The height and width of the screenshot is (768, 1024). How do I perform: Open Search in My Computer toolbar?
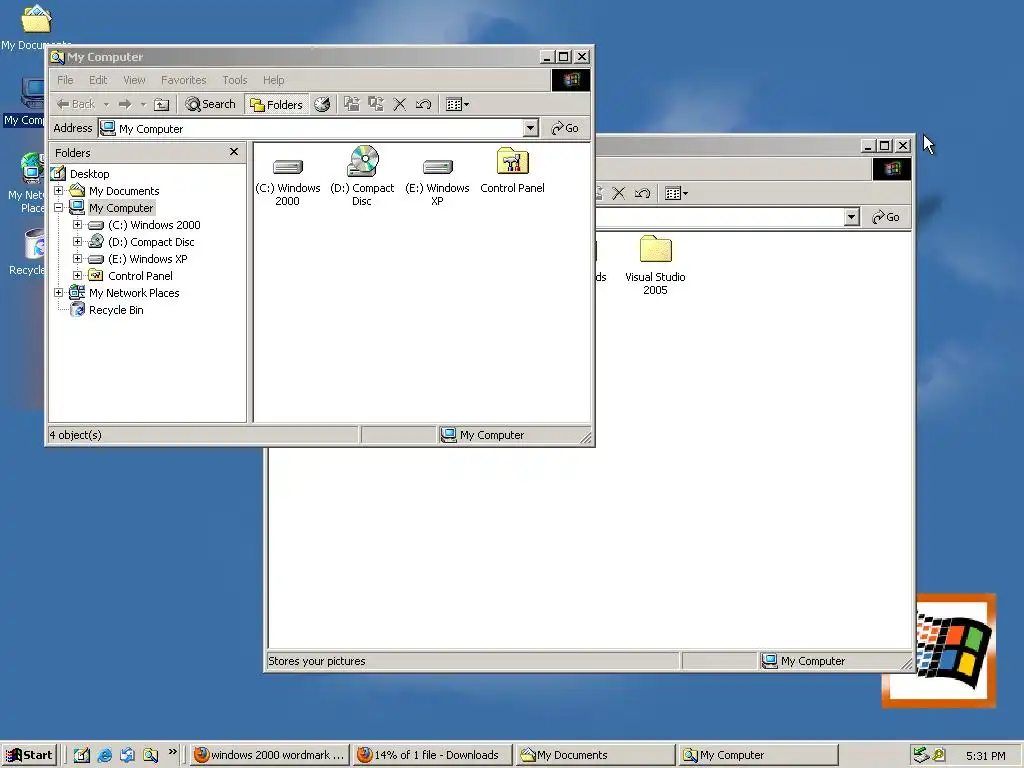(210, 104)
